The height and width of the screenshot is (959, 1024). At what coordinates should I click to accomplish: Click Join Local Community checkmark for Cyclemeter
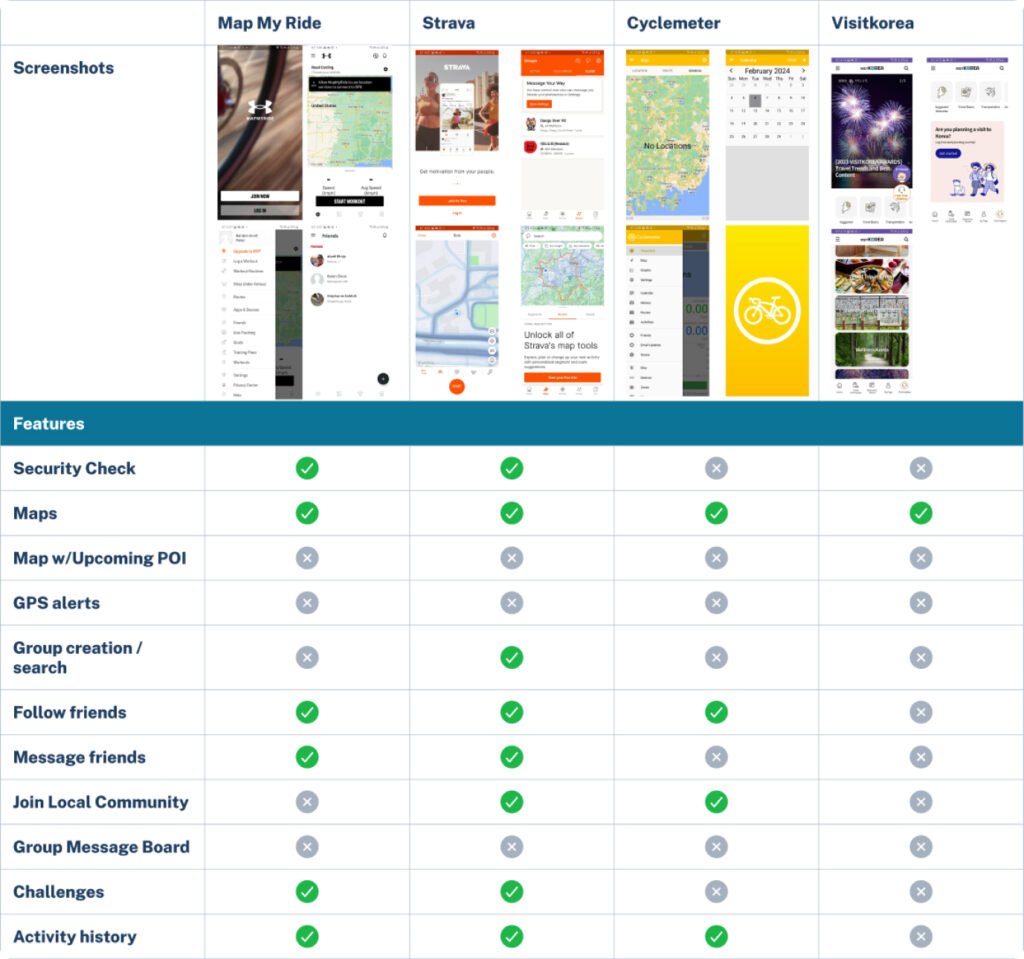tap(716, 802)
